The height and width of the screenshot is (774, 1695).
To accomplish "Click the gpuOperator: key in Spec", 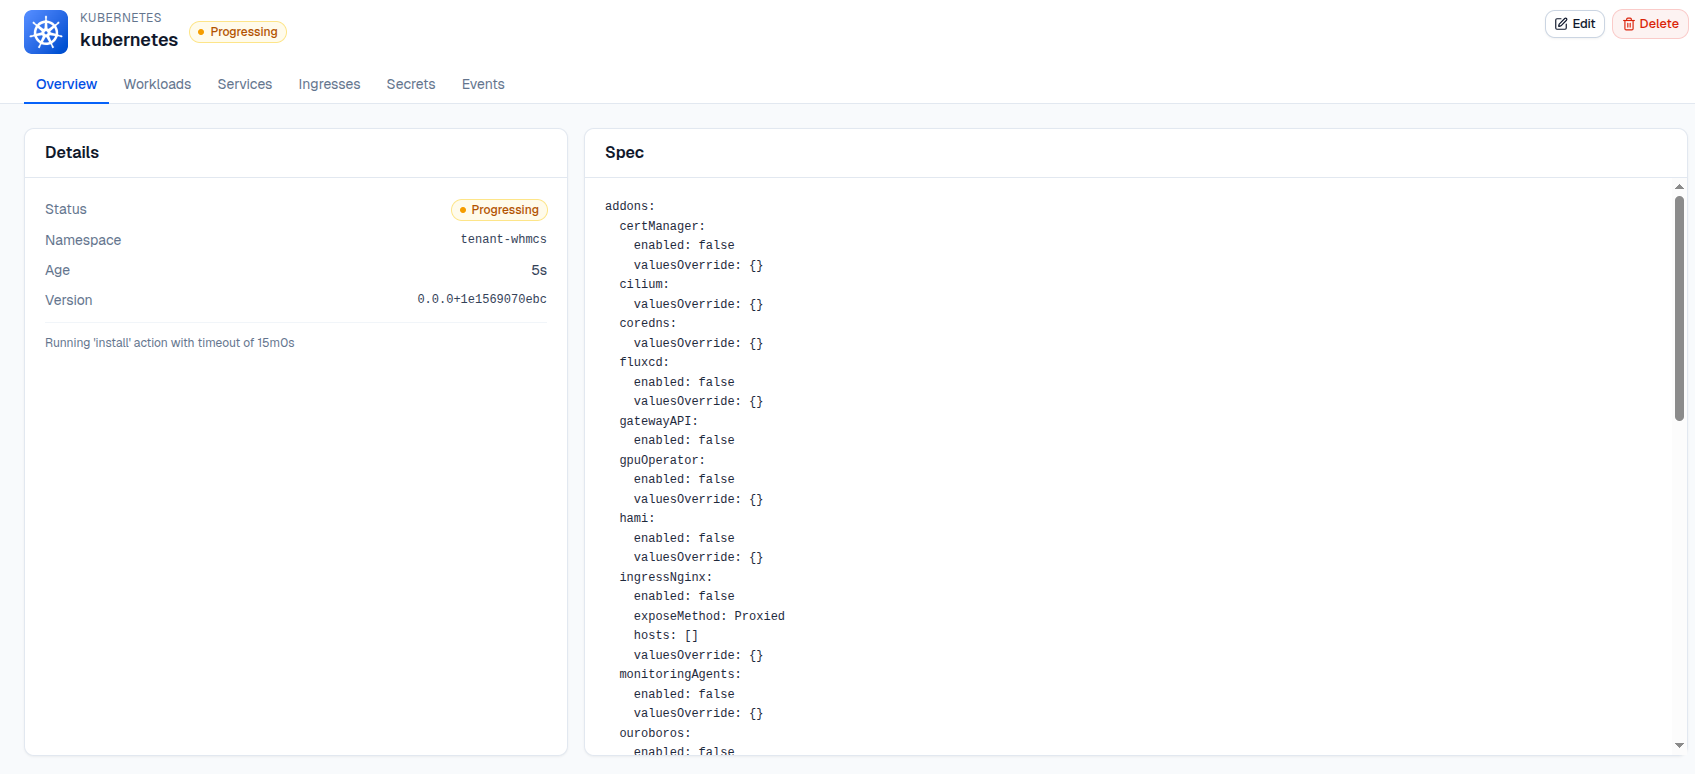I will 662,460.
